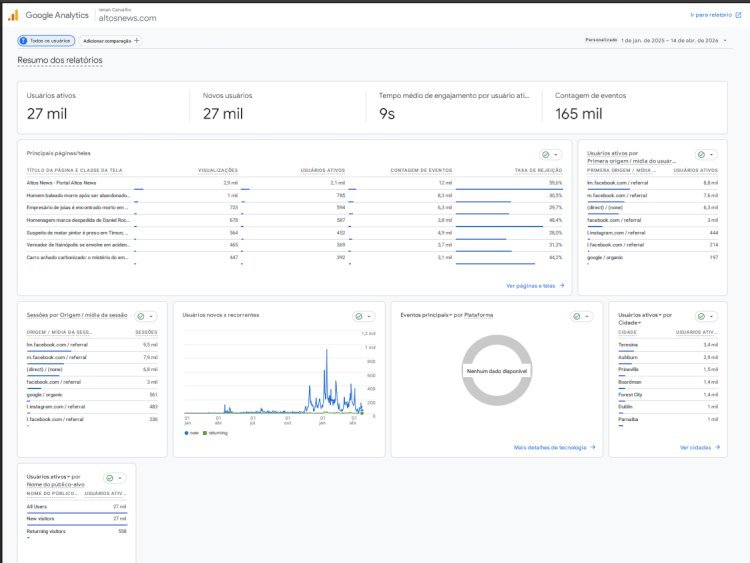Click 'Mais detalhes de tecnologia' link
Viewport: 750px width, 563px height.
(554, 447)
